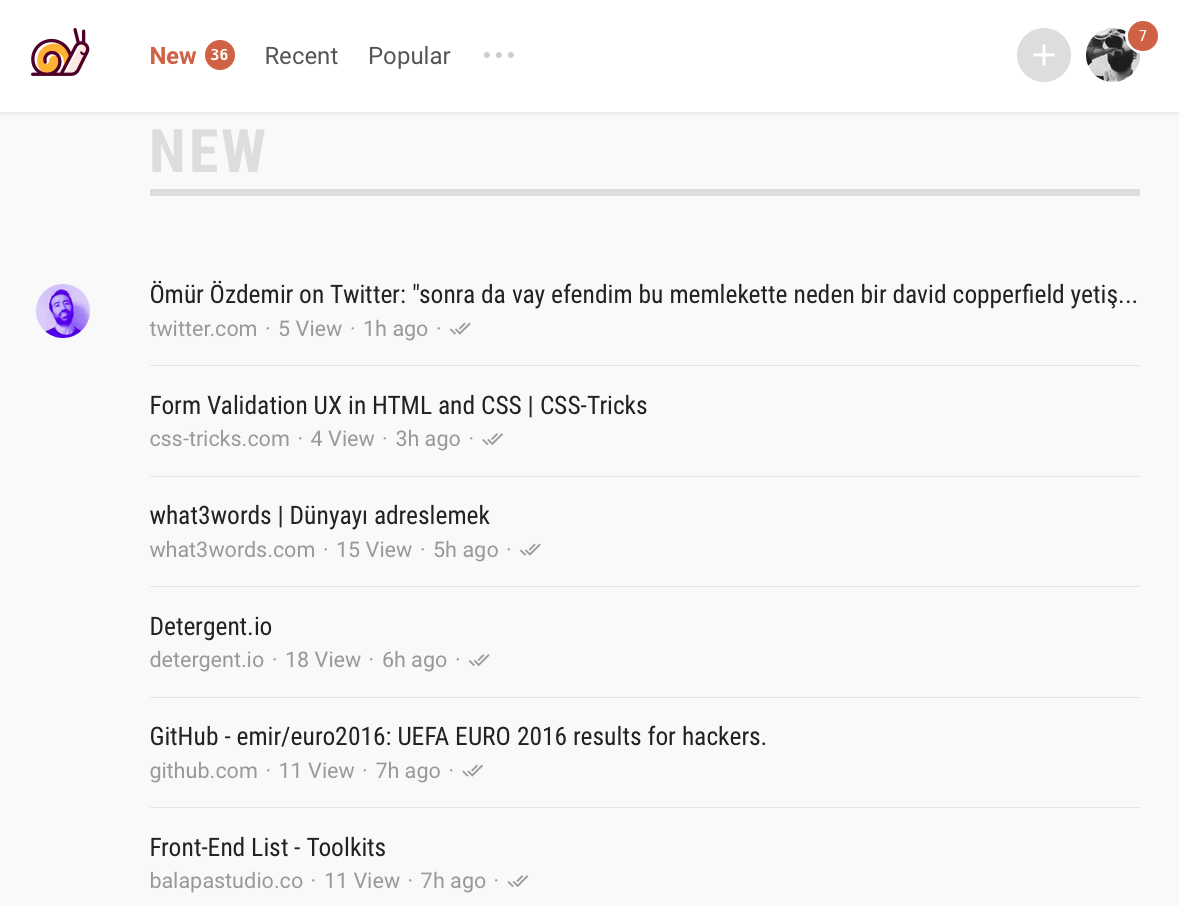Screen dimensions: 1179x906
Task: Switch to the Recent tab
Action: click(301, 56)
